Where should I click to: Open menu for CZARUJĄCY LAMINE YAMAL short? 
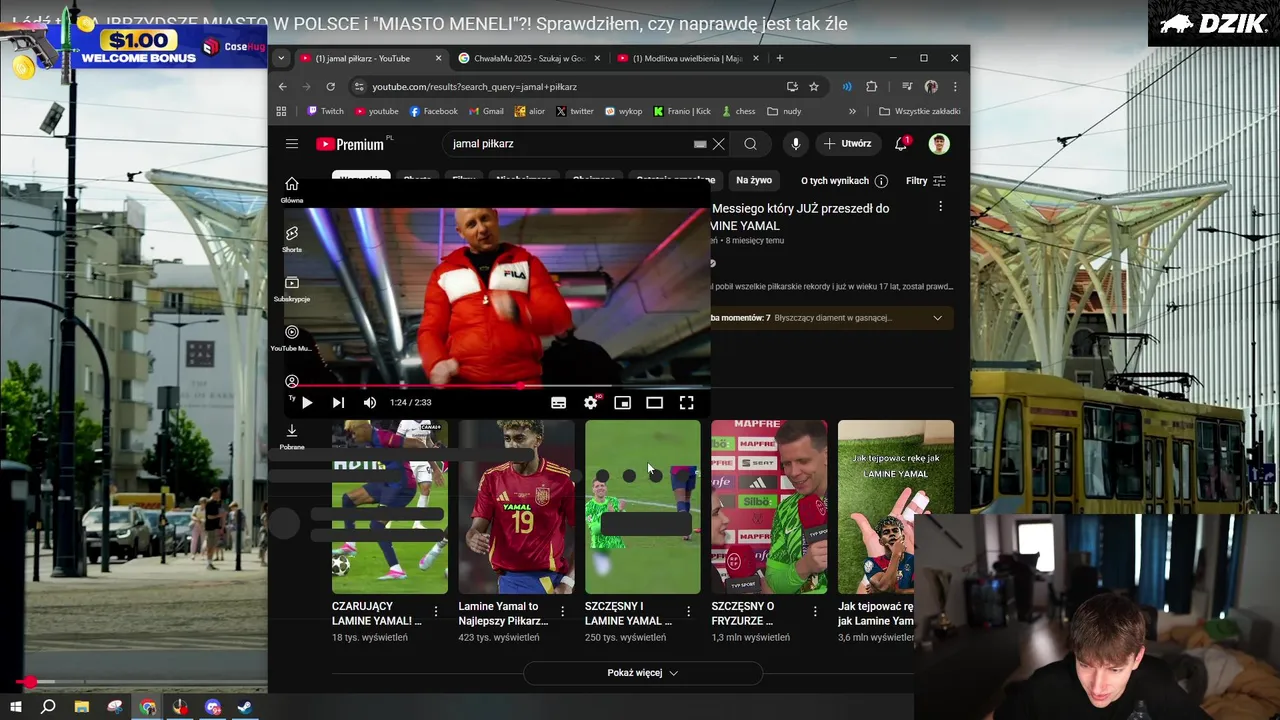pyautogui.click(x=436, y=611)
